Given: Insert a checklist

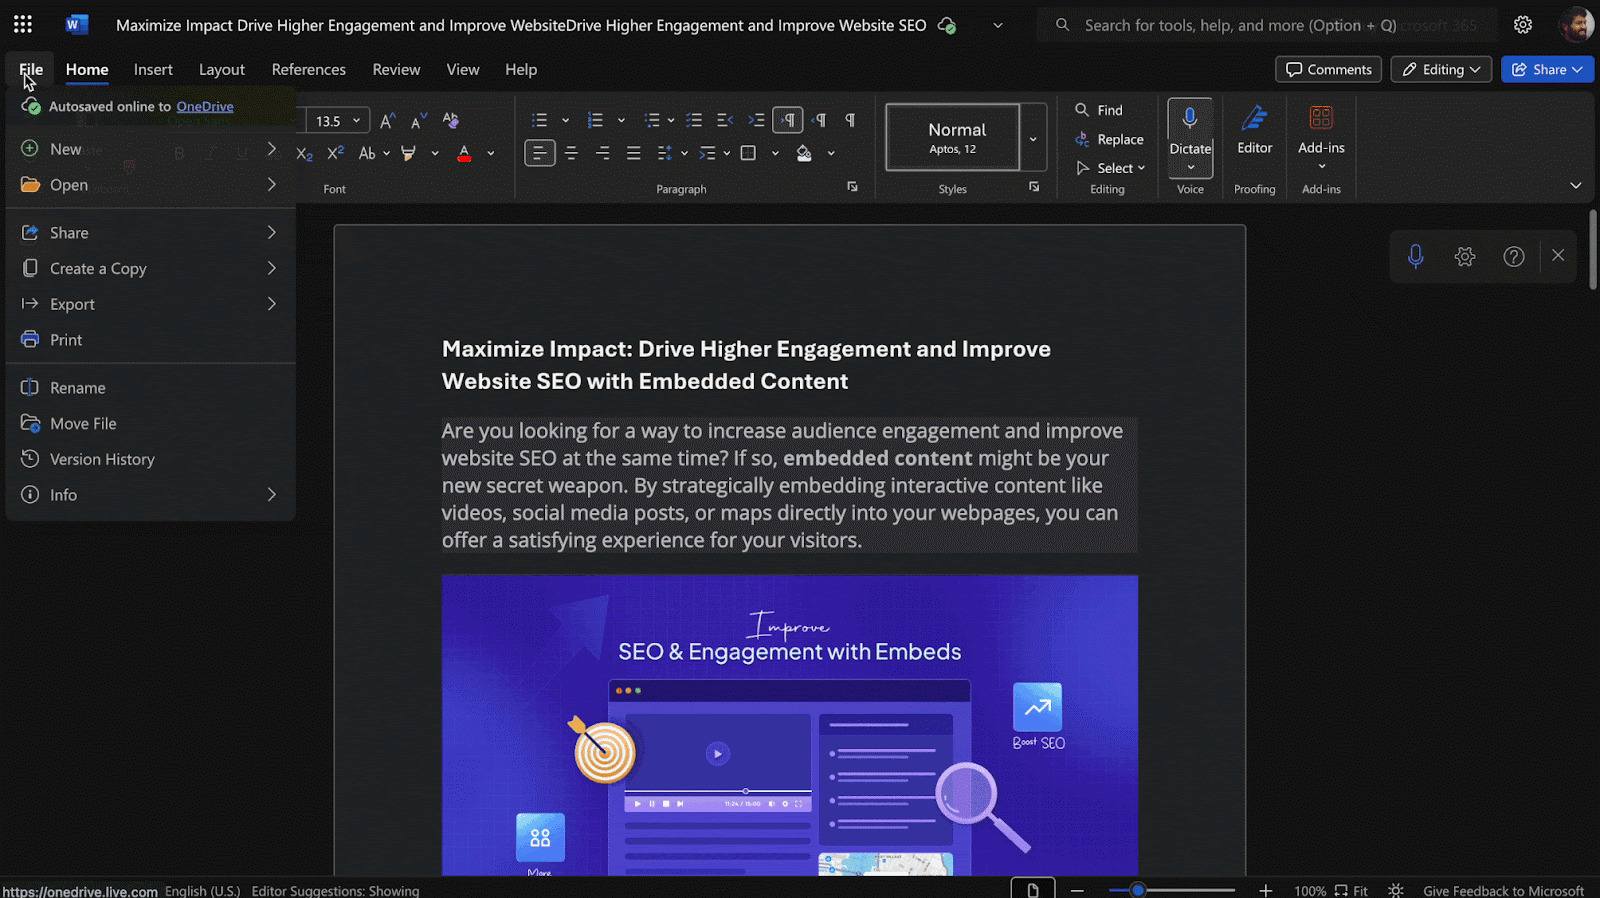Looking at the screenshot, I should click(x=694, y=121).
